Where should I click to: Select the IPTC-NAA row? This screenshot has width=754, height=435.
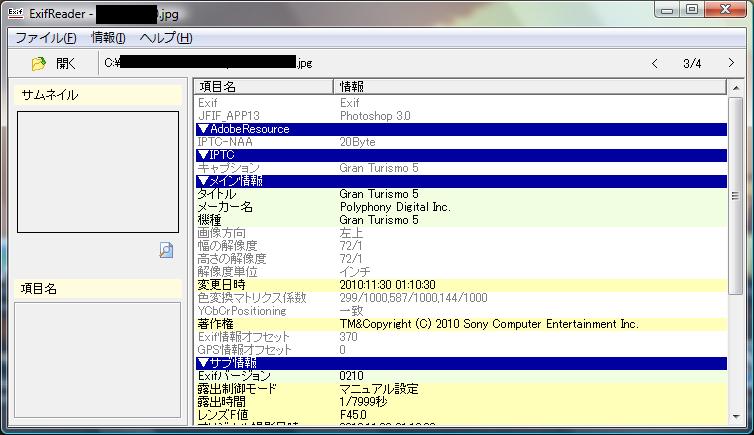pyautogui.click(x=462, y=142)
